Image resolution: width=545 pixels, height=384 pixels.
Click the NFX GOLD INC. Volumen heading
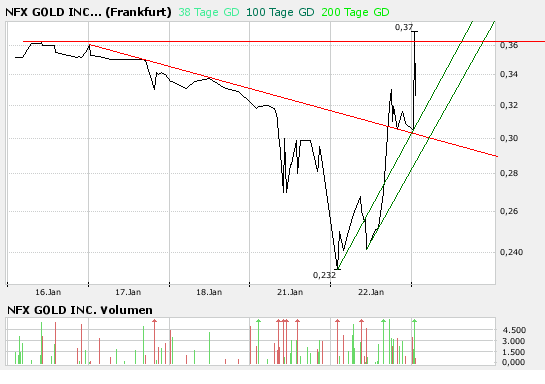click(80, 310)
